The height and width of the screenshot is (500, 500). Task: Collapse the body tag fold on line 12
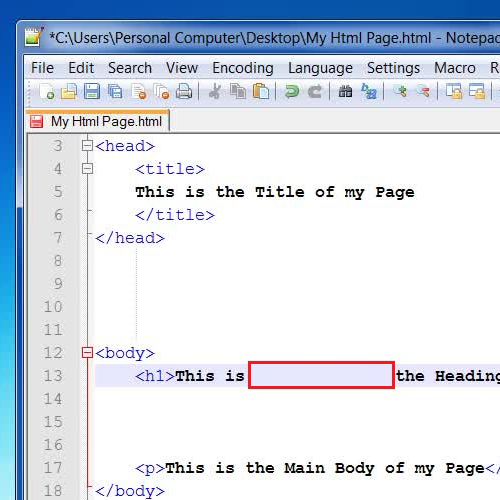pos(87,353)
